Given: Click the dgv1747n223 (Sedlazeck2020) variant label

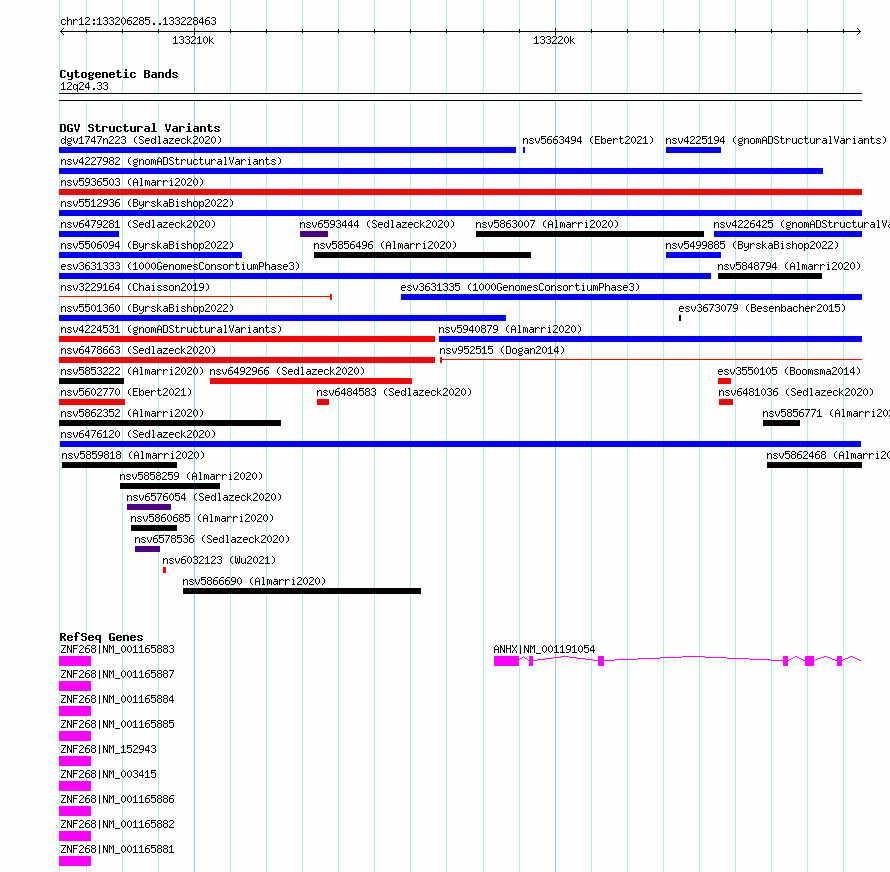Looking at the screenshot, I should (x=141, y=140).
